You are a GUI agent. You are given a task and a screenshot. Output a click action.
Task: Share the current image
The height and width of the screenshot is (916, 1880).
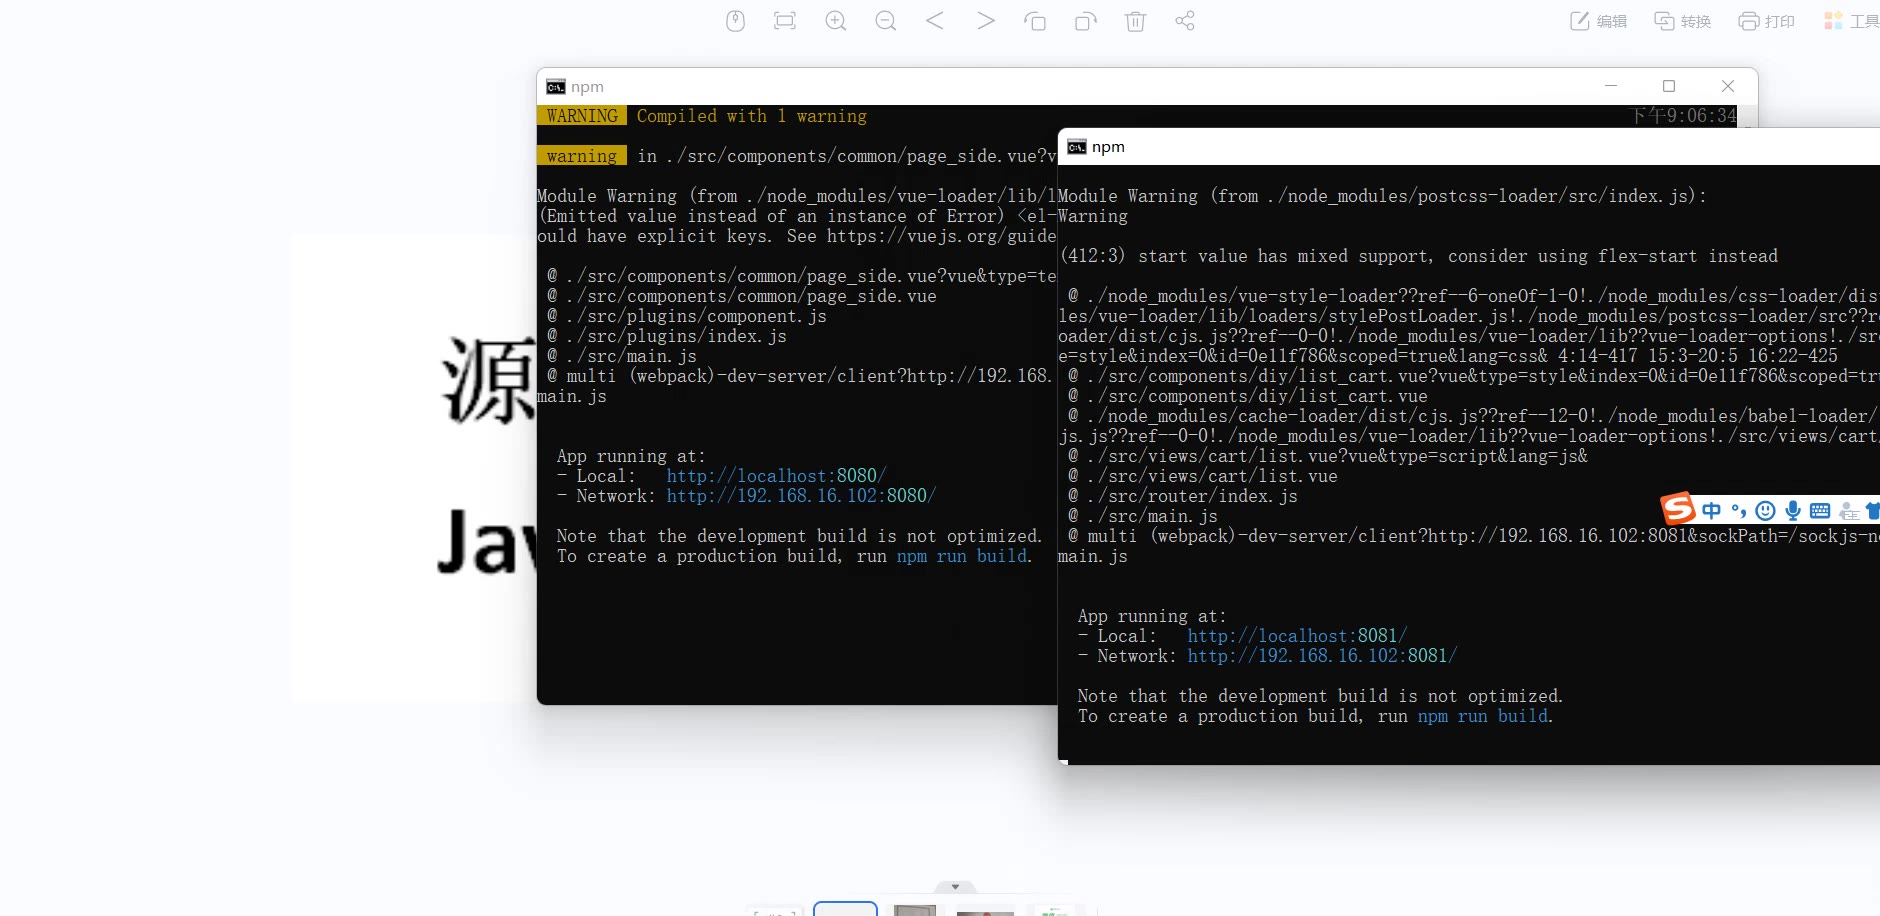tap(1185, 21)
